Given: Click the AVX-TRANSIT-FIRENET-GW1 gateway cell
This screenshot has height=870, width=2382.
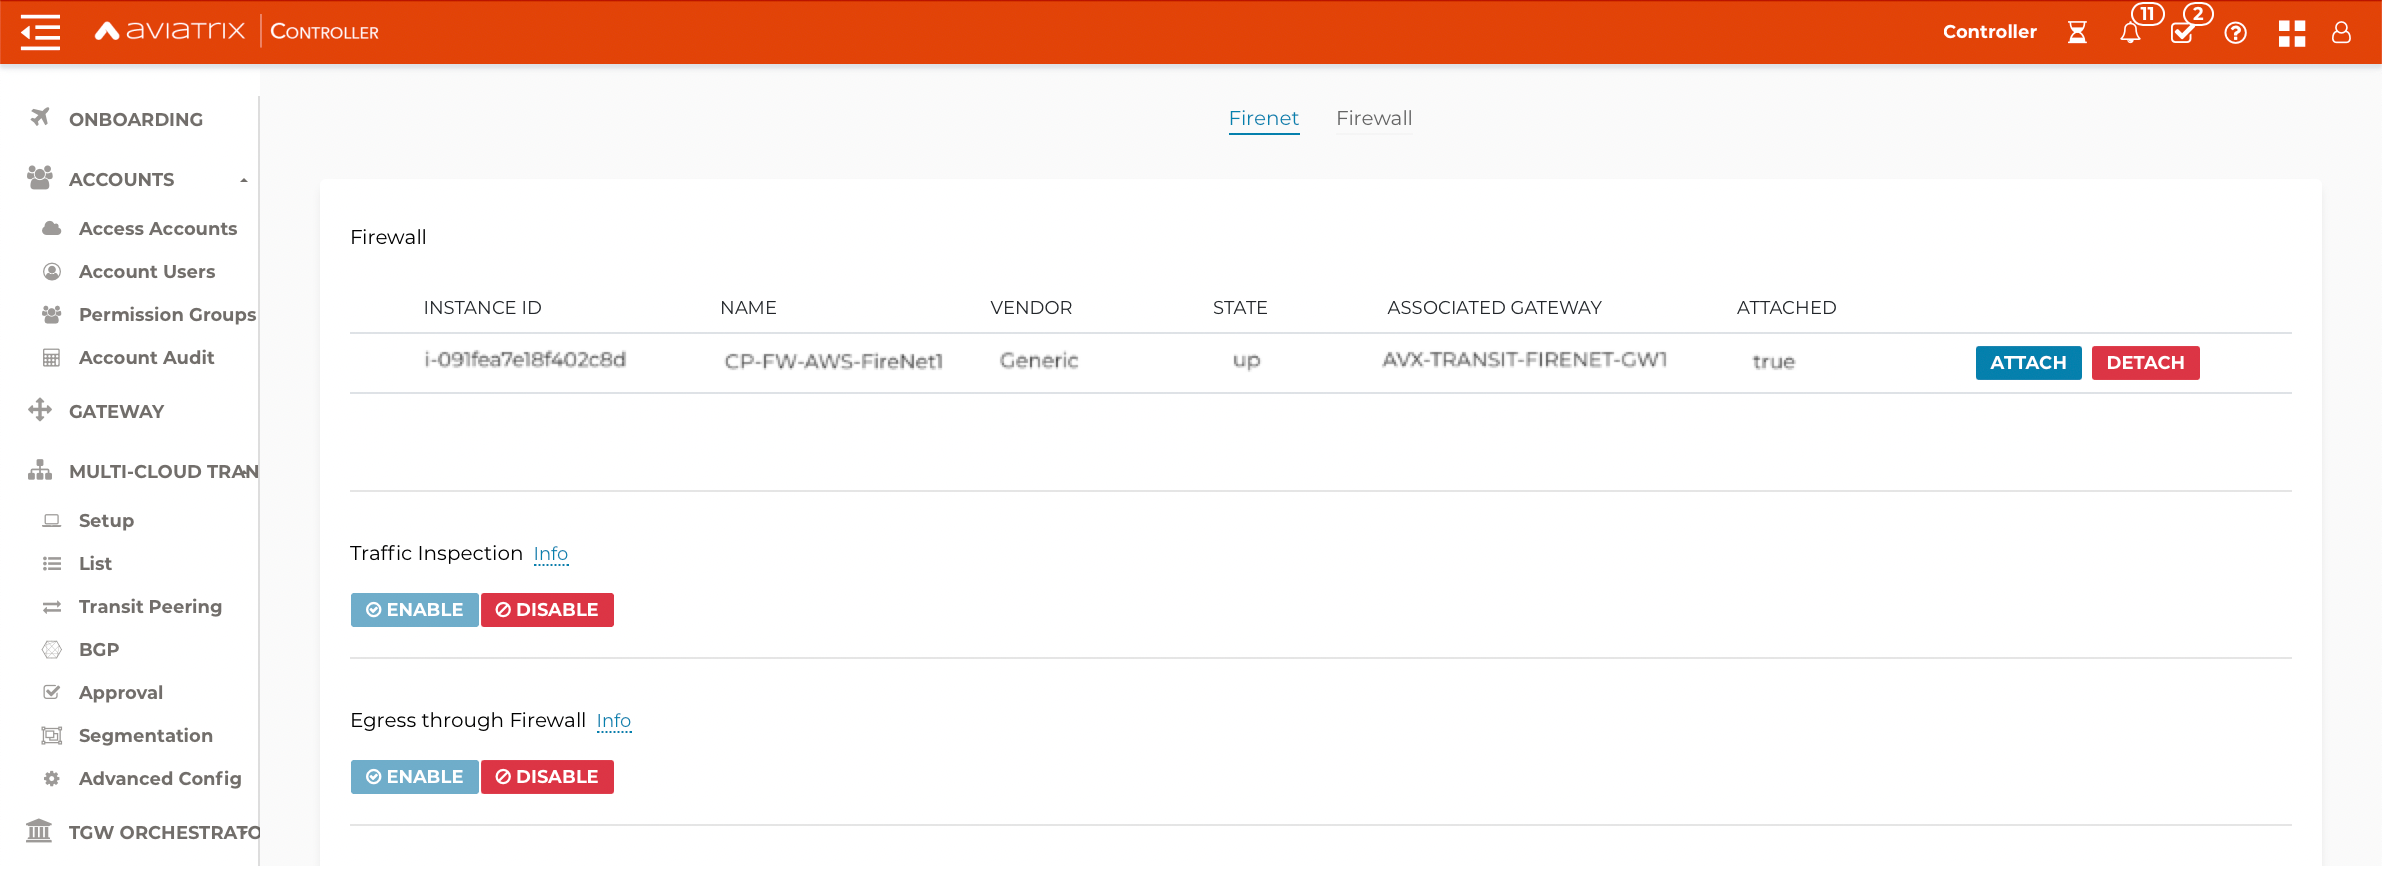Looking at the screenshot, I should click(1525, 360).
